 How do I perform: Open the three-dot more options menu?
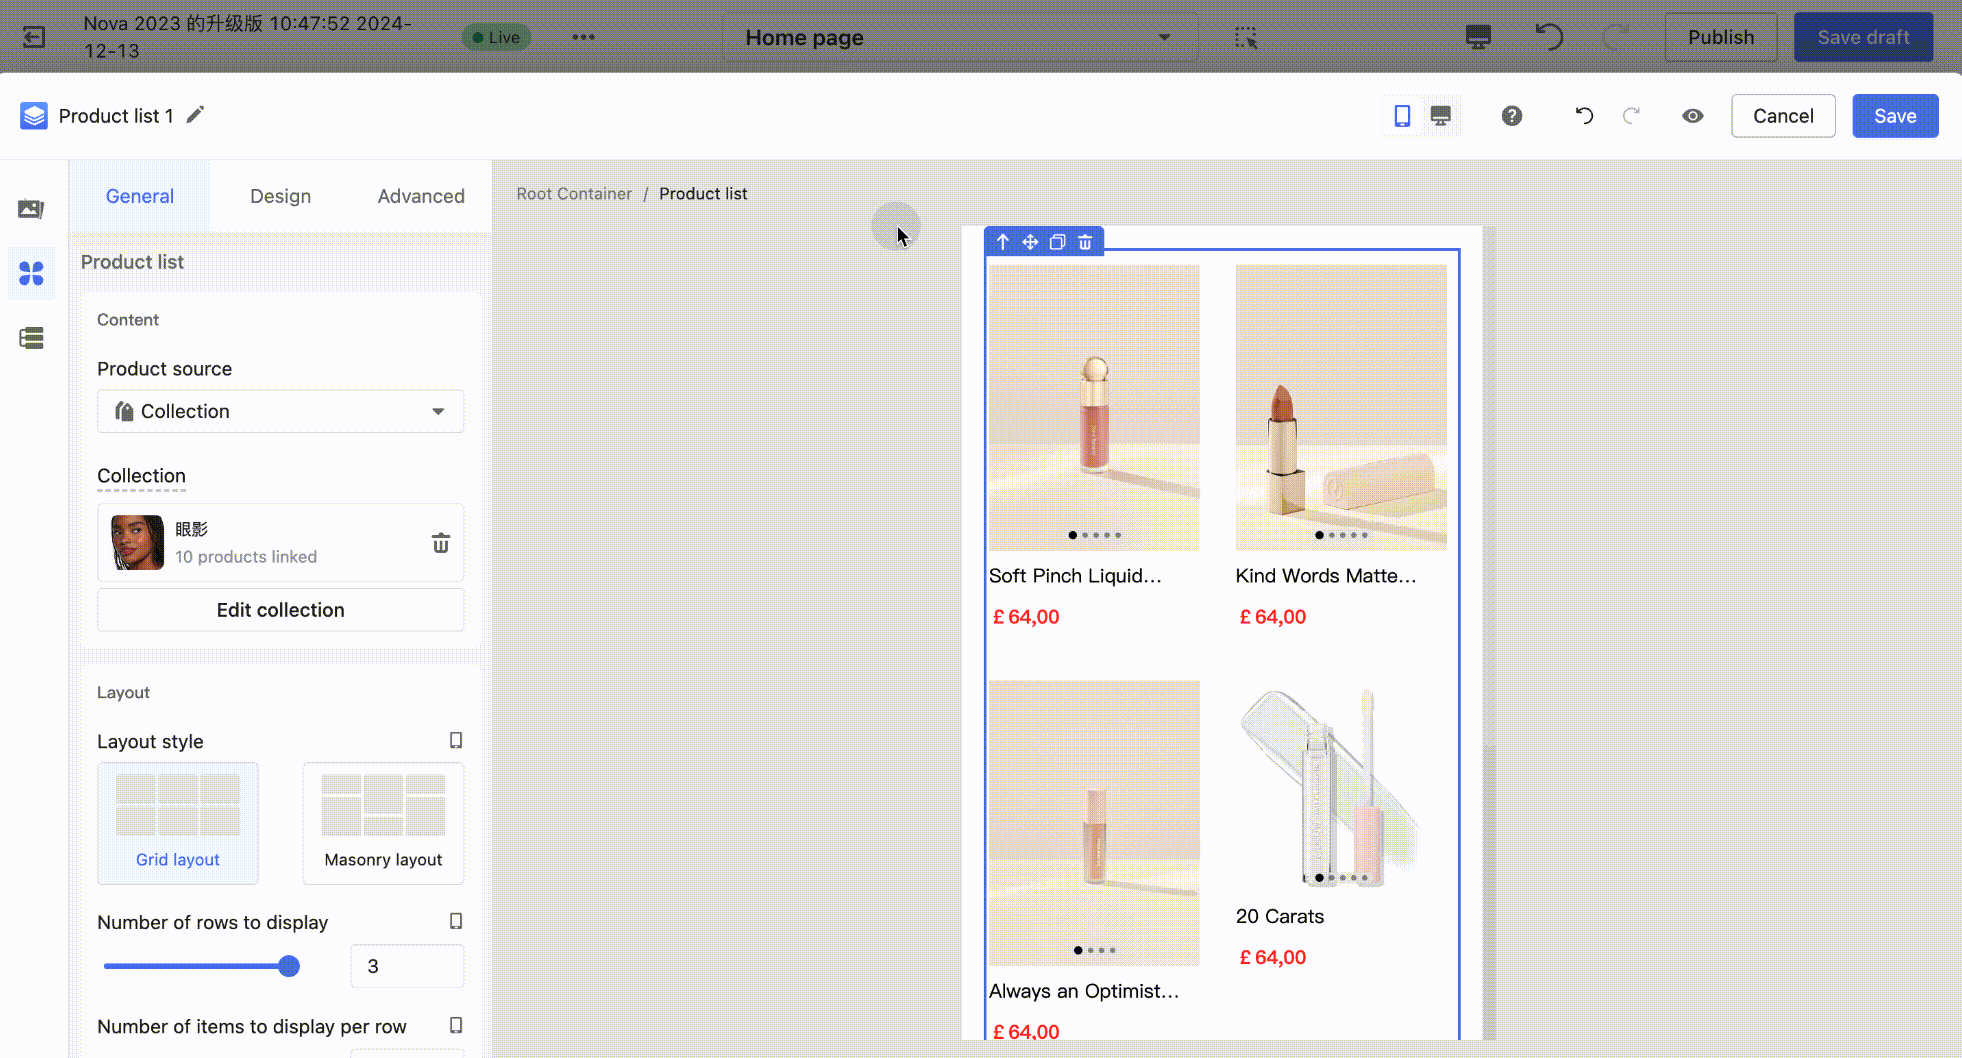(583, 38)
